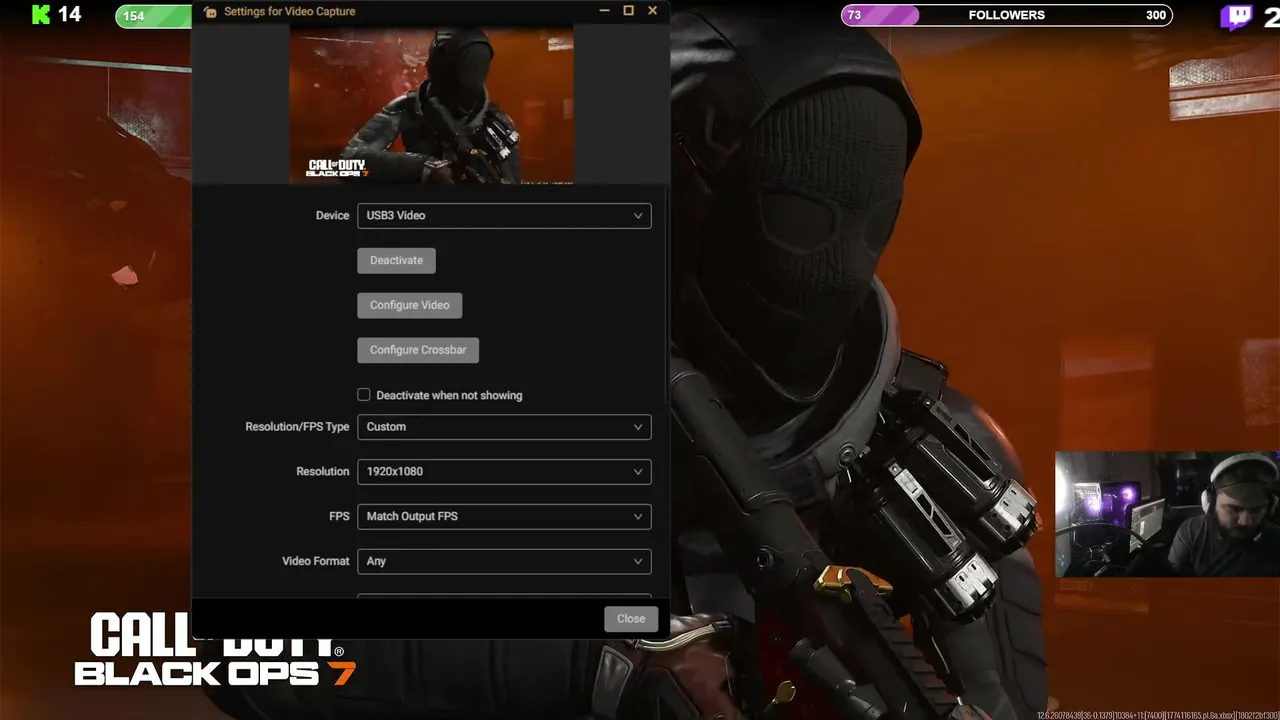Click the green 154 progress bar
The image size is (1280, 720).
pos(154,16)
